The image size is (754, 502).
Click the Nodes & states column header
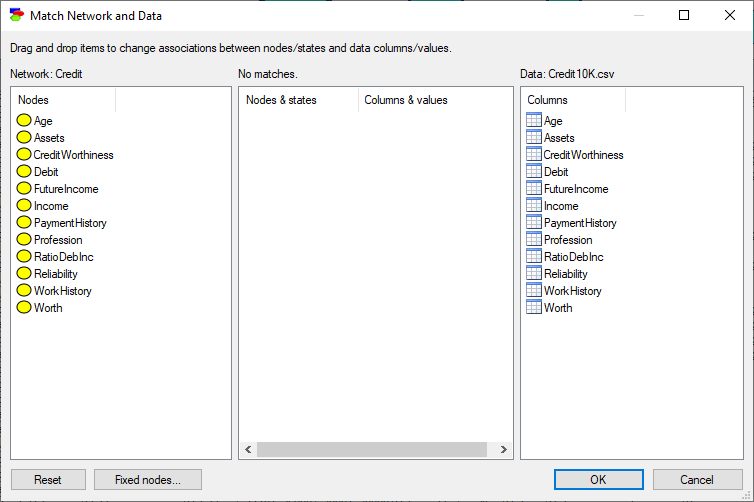299,100
